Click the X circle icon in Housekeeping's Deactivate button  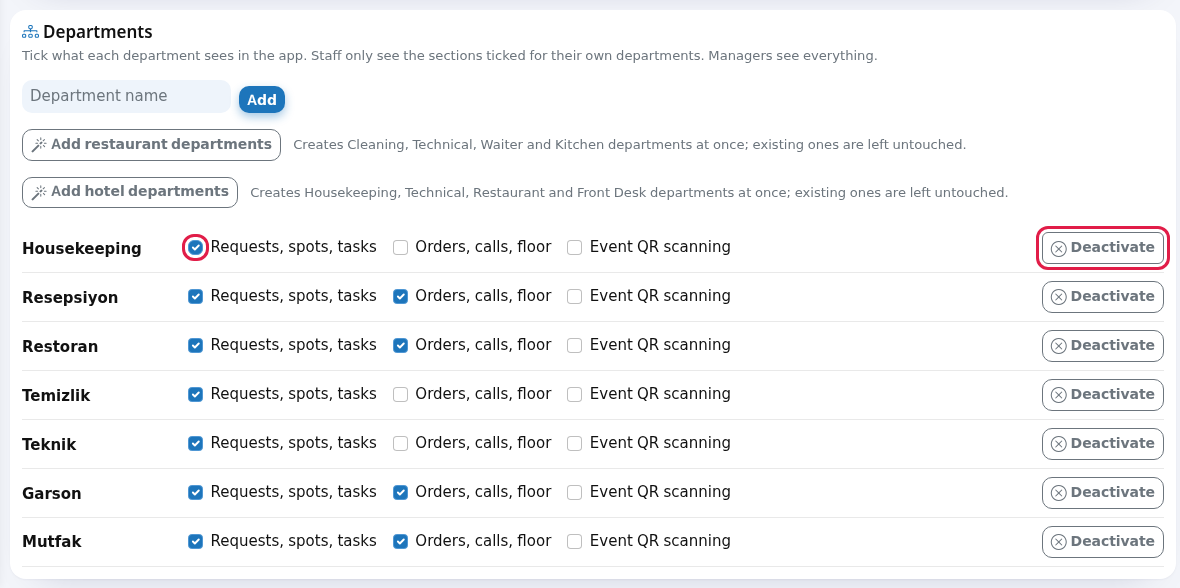pyautogui.click(x=1058, y=248)
